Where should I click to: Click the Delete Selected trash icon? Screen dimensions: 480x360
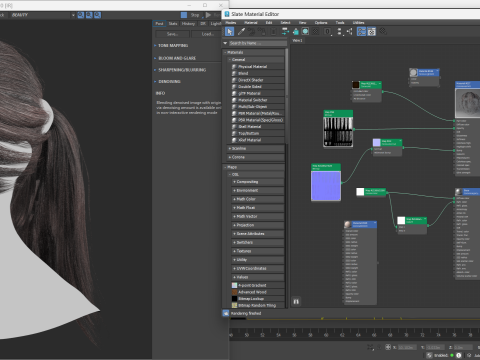point(273,32)
